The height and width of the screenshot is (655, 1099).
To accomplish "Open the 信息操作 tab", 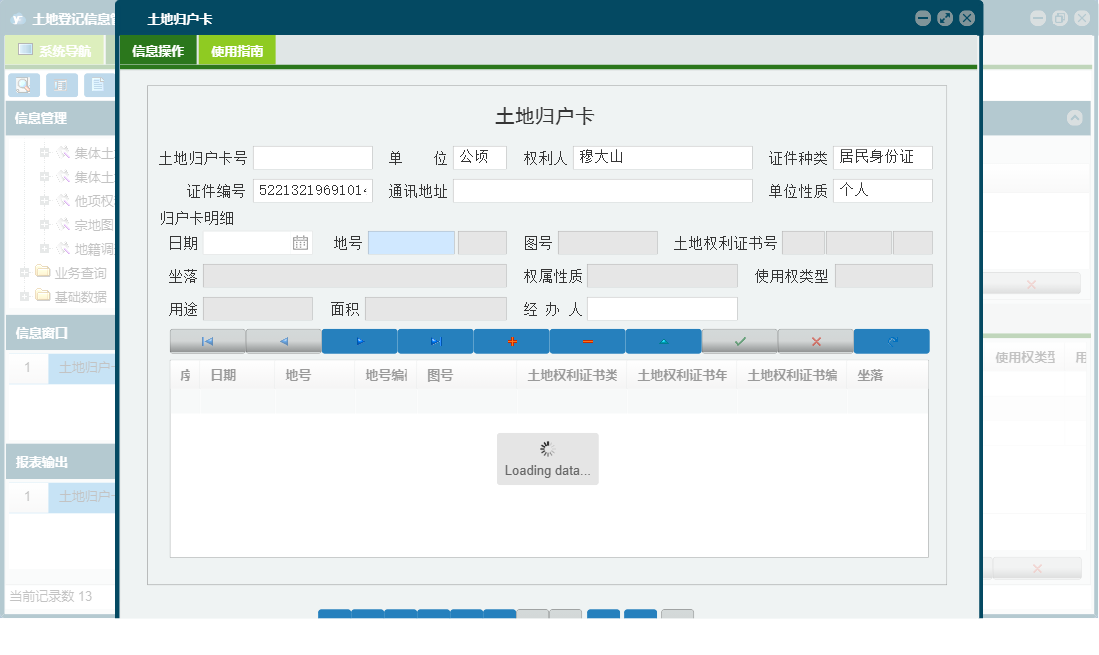I will tap(158, 50).
